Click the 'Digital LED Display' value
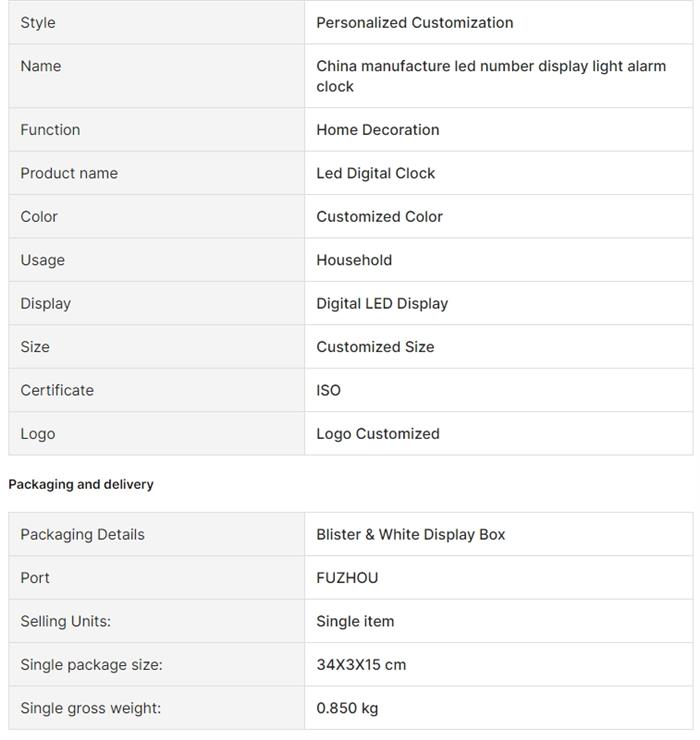 tap(382, 304)
